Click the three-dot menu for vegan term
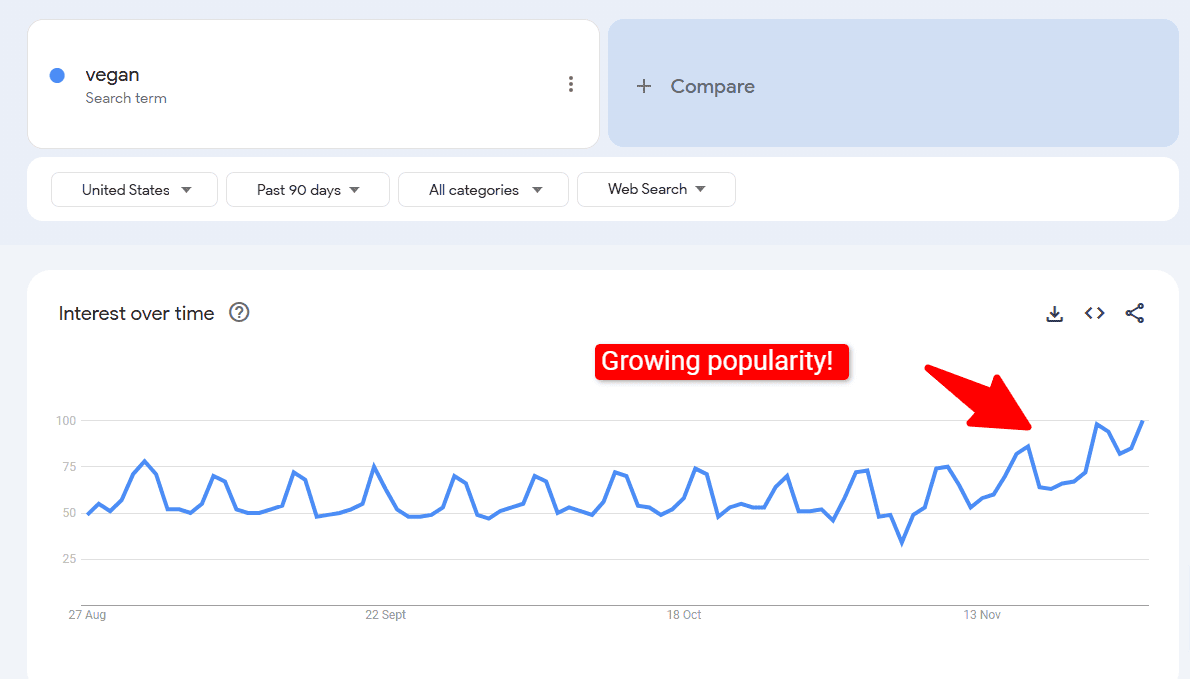1190x679 pixels. tap(571, 85)
